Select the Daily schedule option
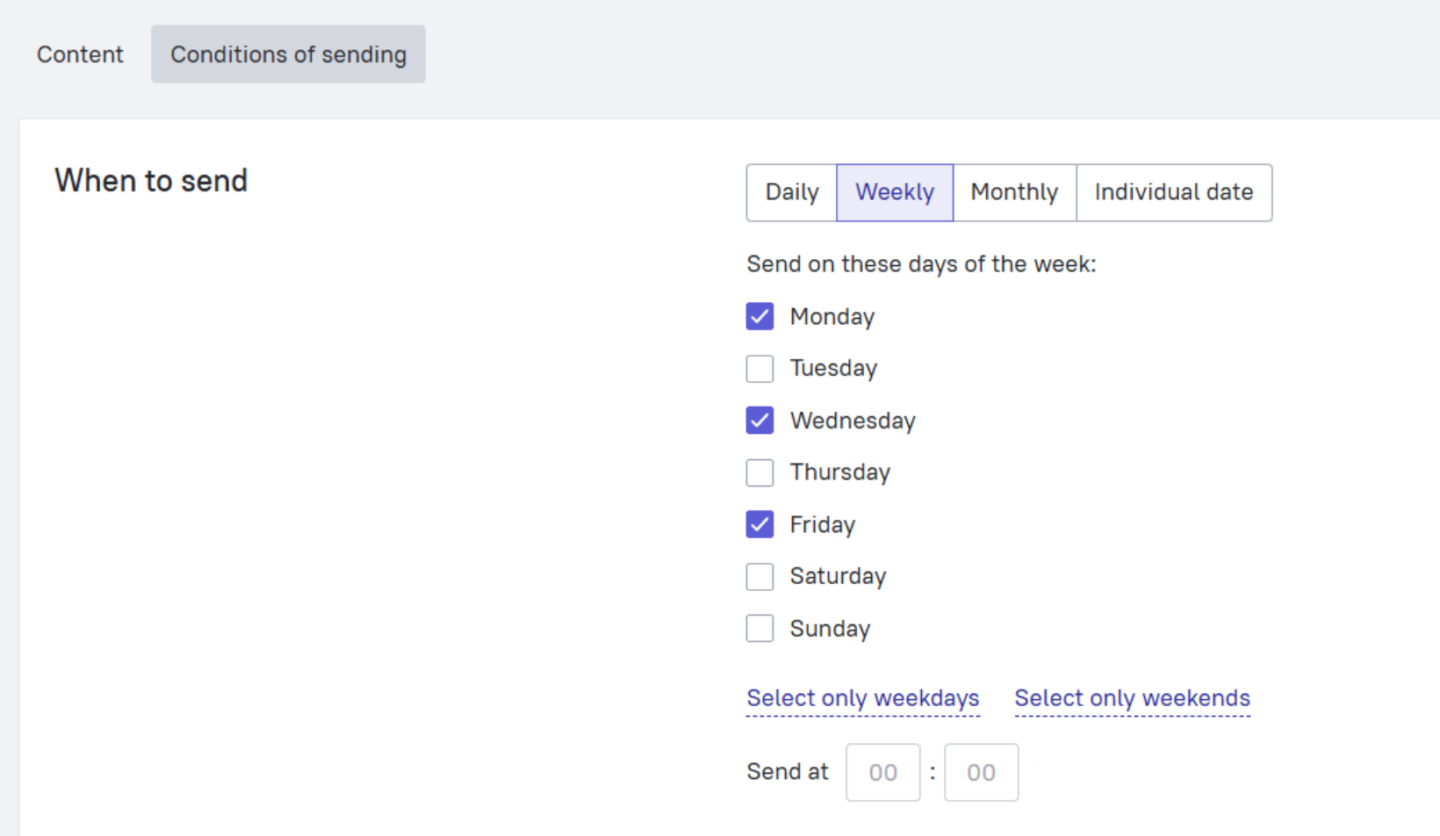 (x=791, y=192)
